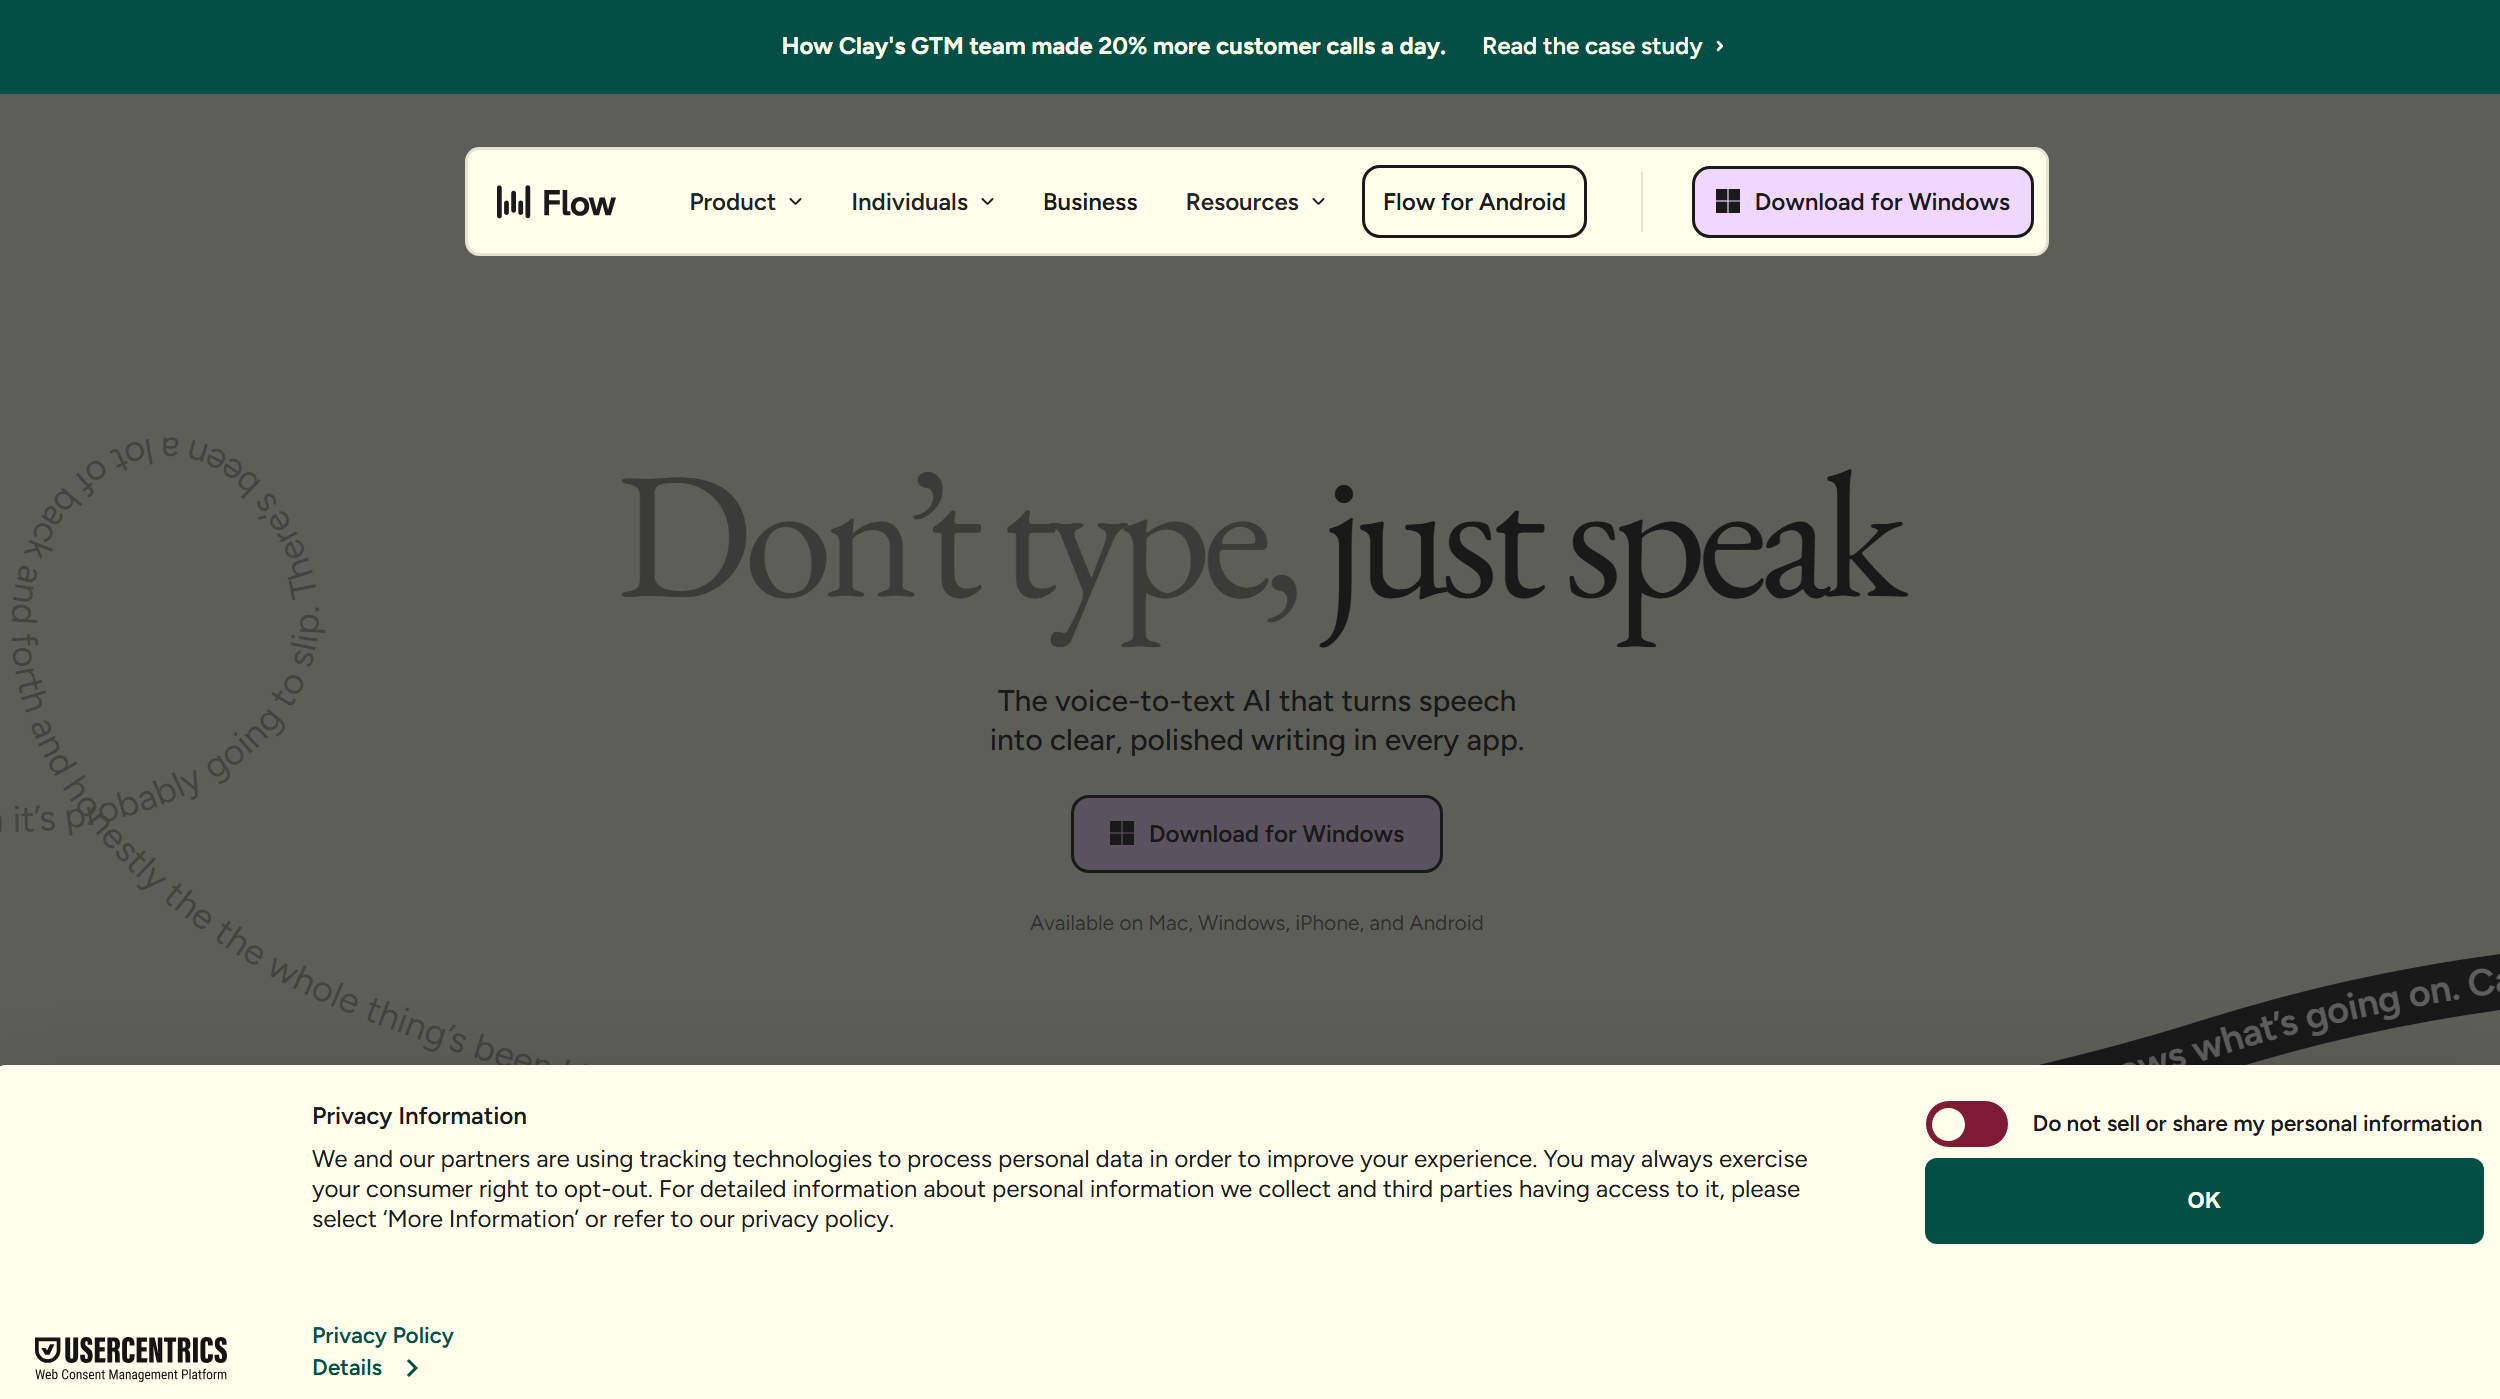Click the Windows icon in the header download button
2500x1399 pixels.
pyautogui.click(x=1728, y=202)
